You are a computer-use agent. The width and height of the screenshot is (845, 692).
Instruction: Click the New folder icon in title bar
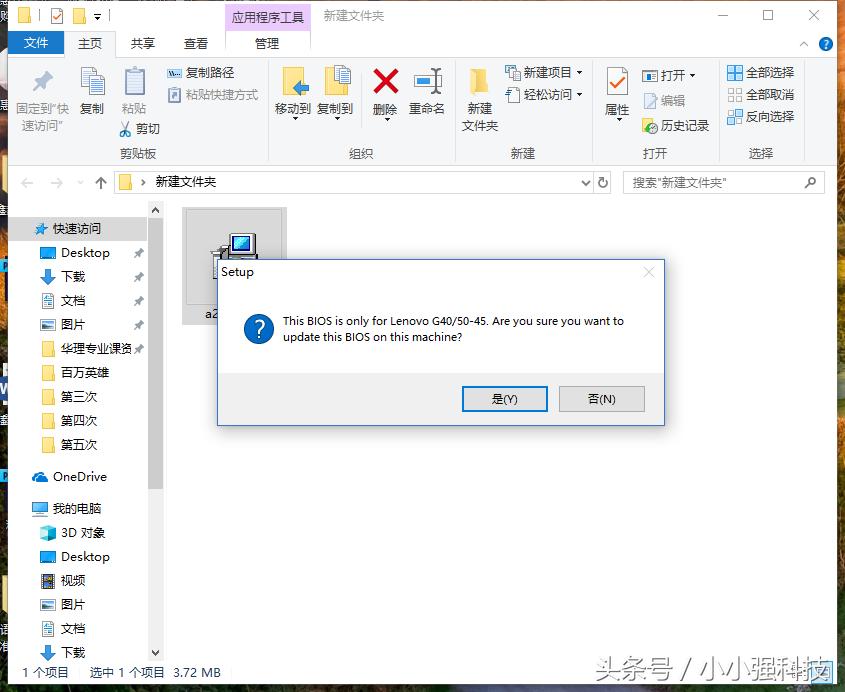point(79,16)
